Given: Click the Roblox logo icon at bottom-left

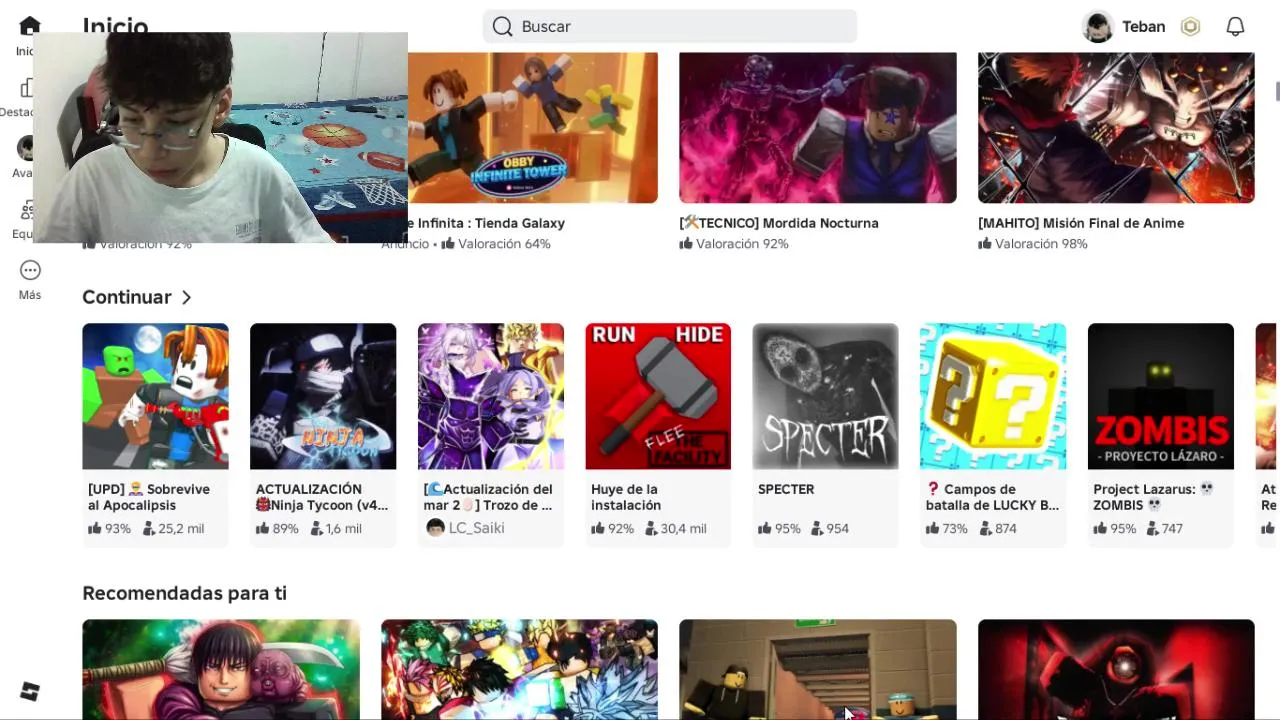Looking at the screenshot, I should click(30, 691).
